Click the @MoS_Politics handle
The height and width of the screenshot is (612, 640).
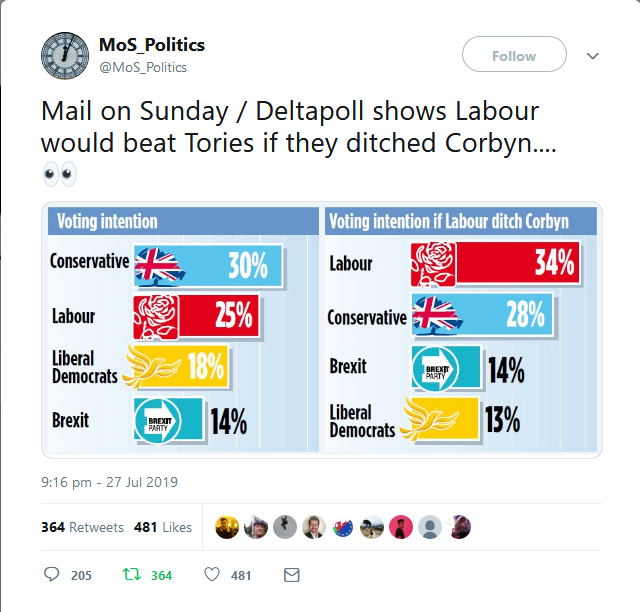142,67
